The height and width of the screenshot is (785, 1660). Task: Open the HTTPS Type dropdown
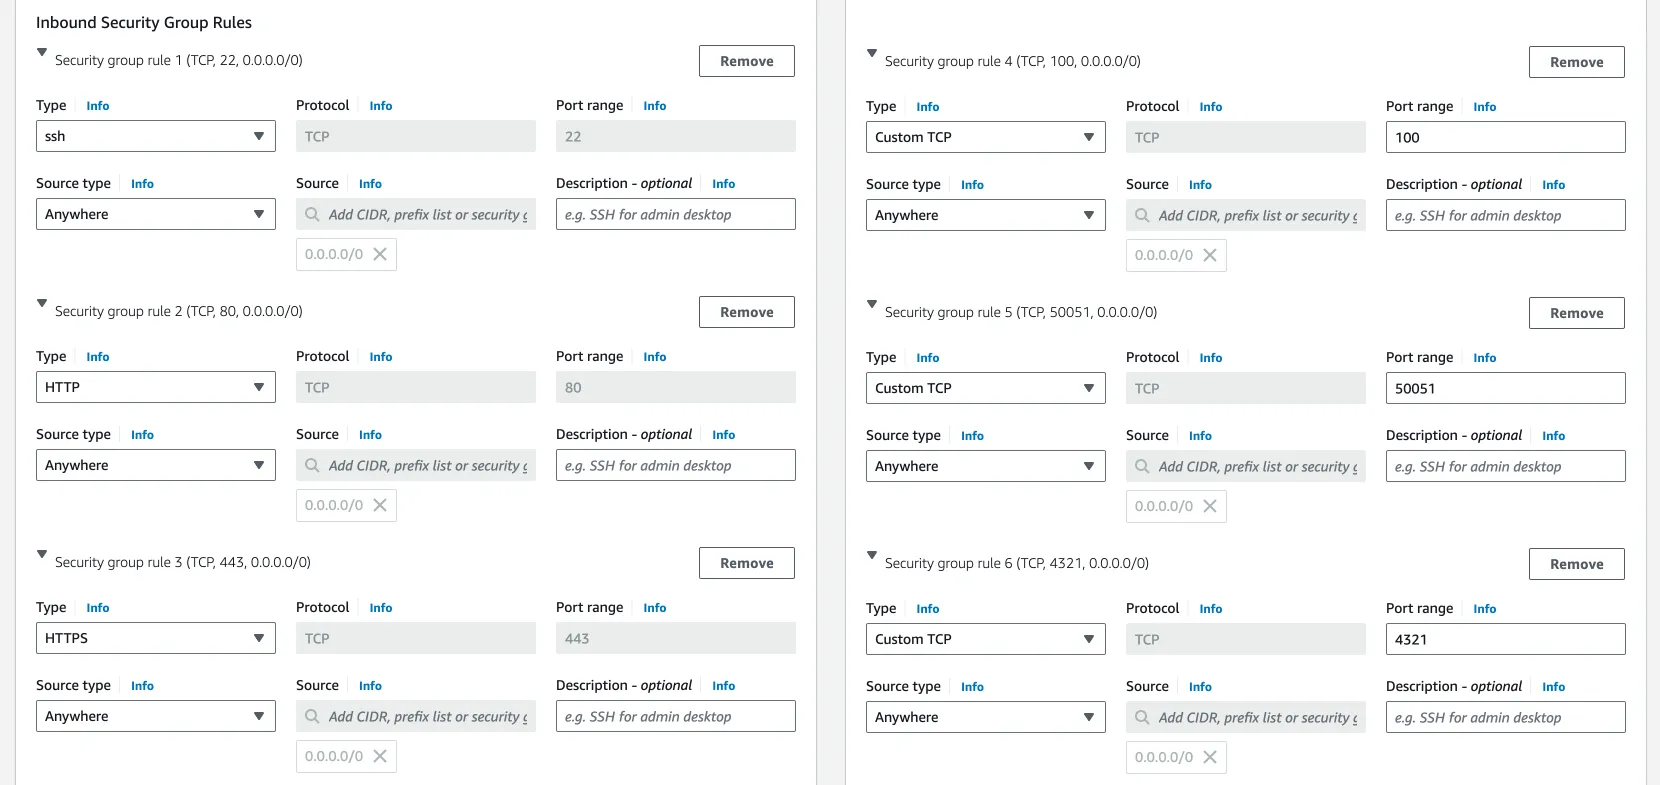coord(156,638)
